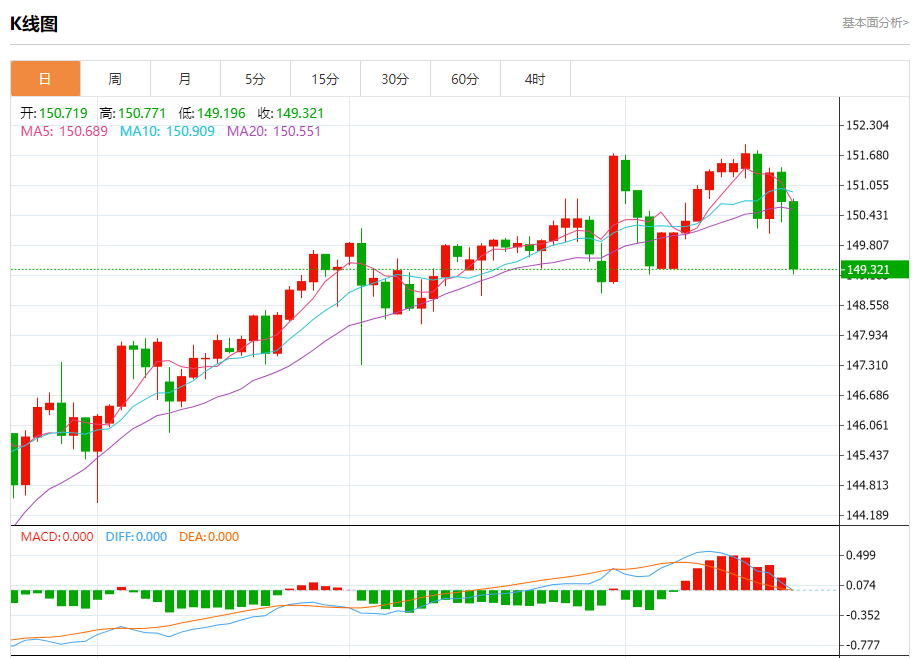The width and height of the screenshot is (919, 658).
Task: Click the 0.499 MACD axis label
Action: (861, 555)
